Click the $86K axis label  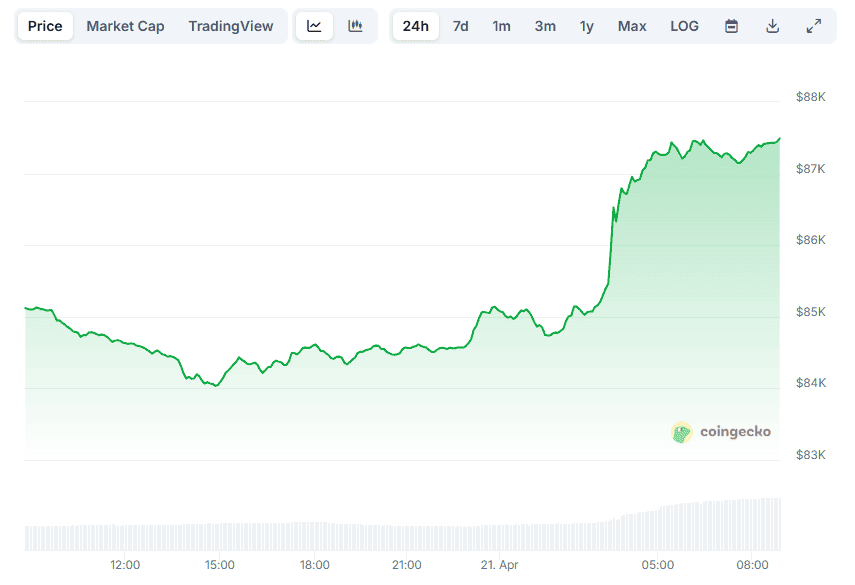click(x=810, y=240)
